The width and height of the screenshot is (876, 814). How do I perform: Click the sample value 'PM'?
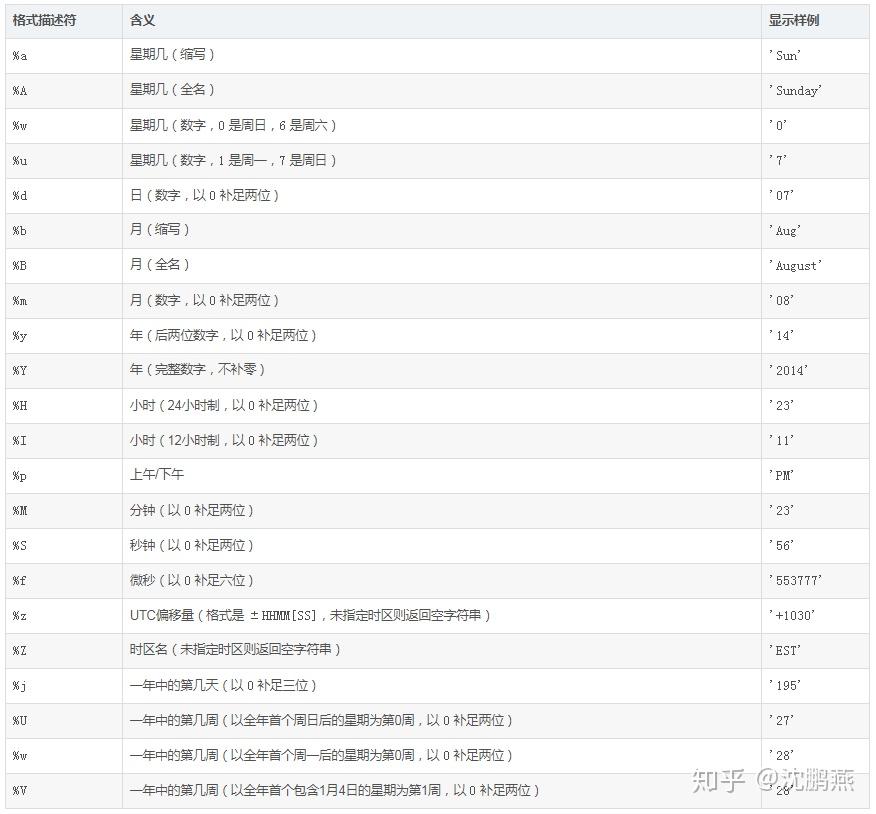click(781, 475)
